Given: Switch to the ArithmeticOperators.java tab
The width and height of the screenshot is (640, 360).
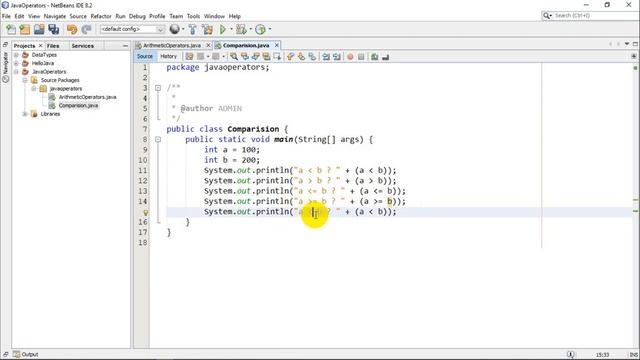Looking at the screenshot, I should coord(172,45).
